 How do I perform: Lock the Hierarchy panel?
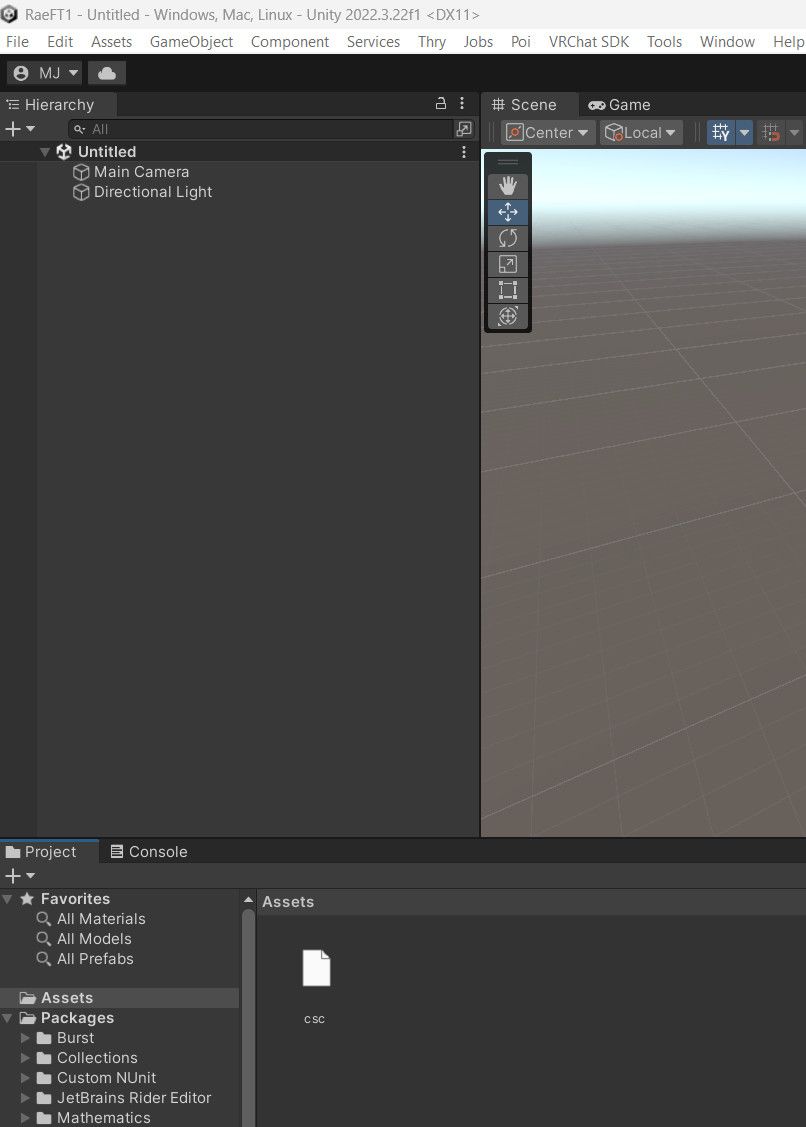point(441,104)
